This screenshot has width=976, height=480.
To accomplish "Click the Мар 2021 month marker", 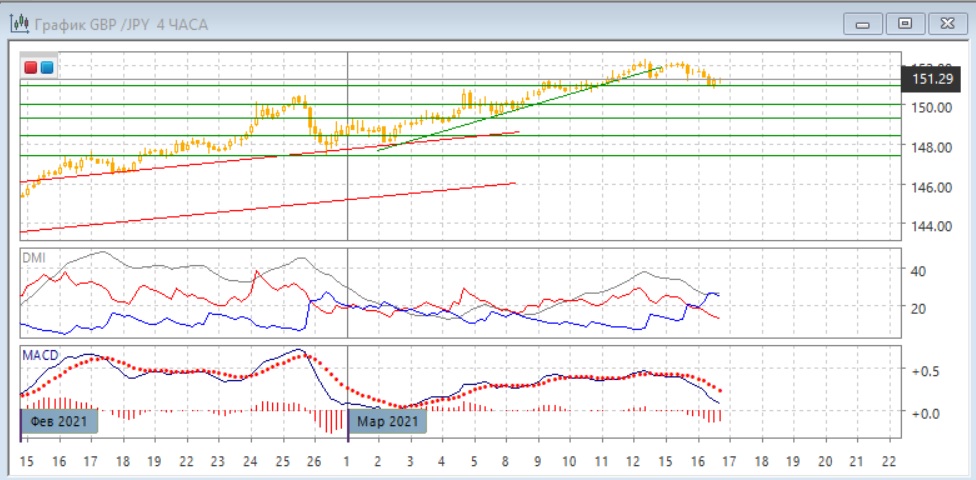I will click(388, 421).
